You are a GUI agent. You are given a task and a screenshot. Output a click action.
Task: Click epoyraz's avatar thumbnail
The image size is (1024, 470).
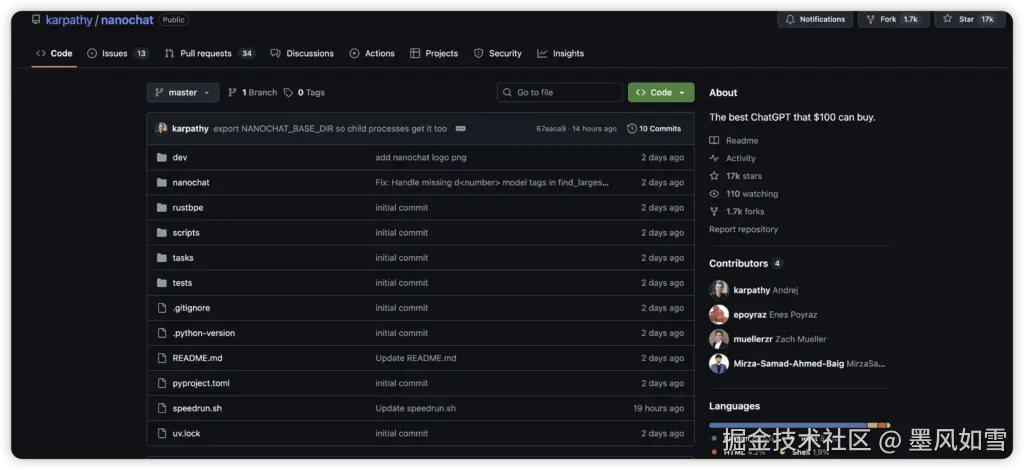(719, 315)
